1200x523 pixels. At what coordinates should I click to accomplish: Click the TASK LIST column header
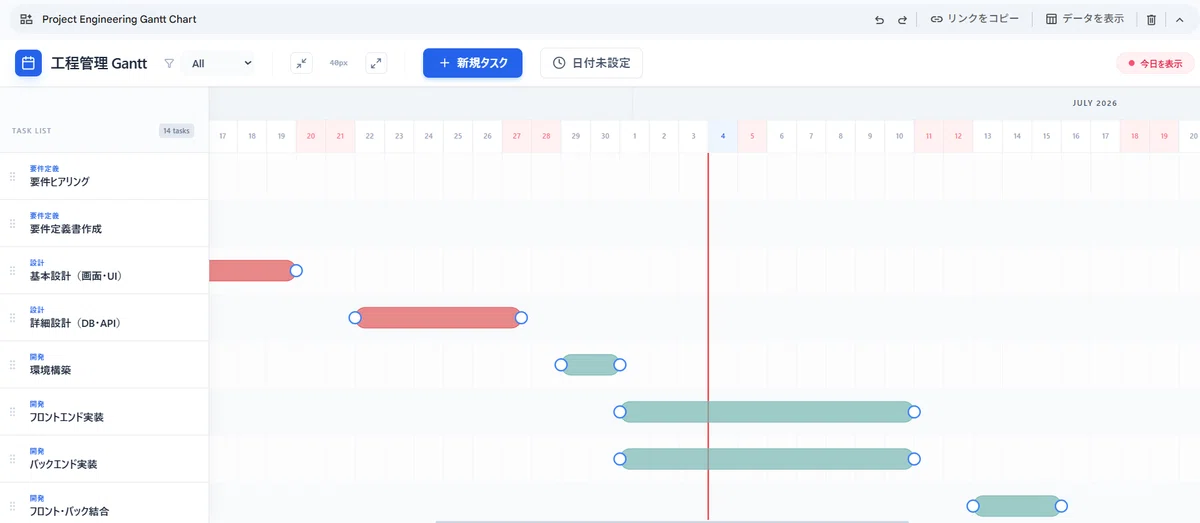(32, 131)
